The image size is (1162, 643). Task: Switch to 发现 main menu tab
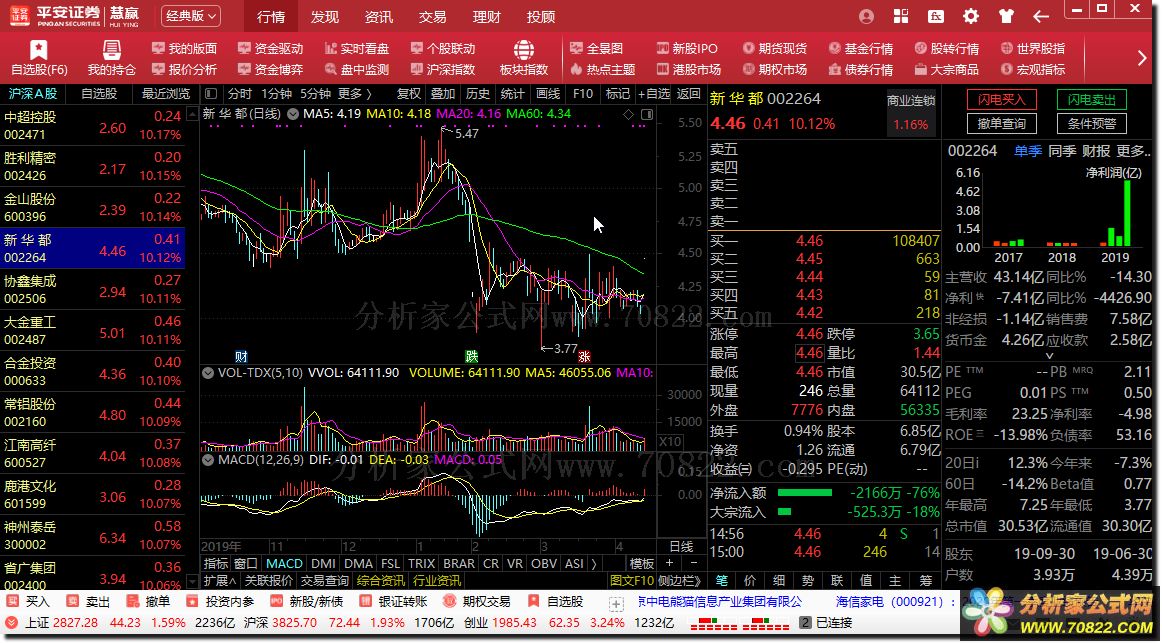click(325, 16)
